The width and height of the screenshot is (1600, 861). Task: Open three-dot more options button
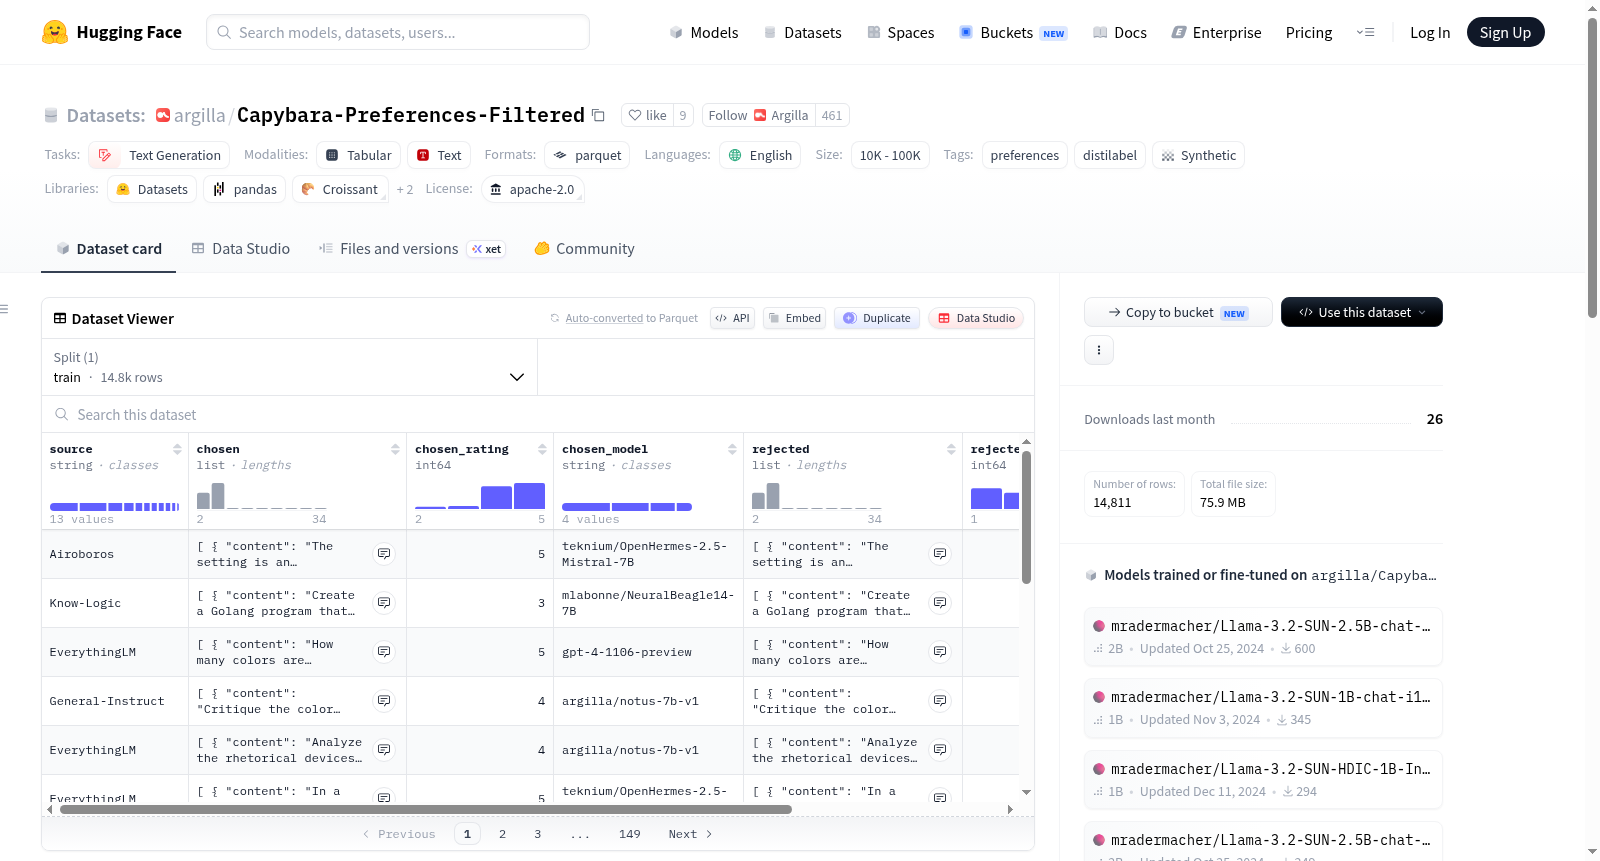1099,350
